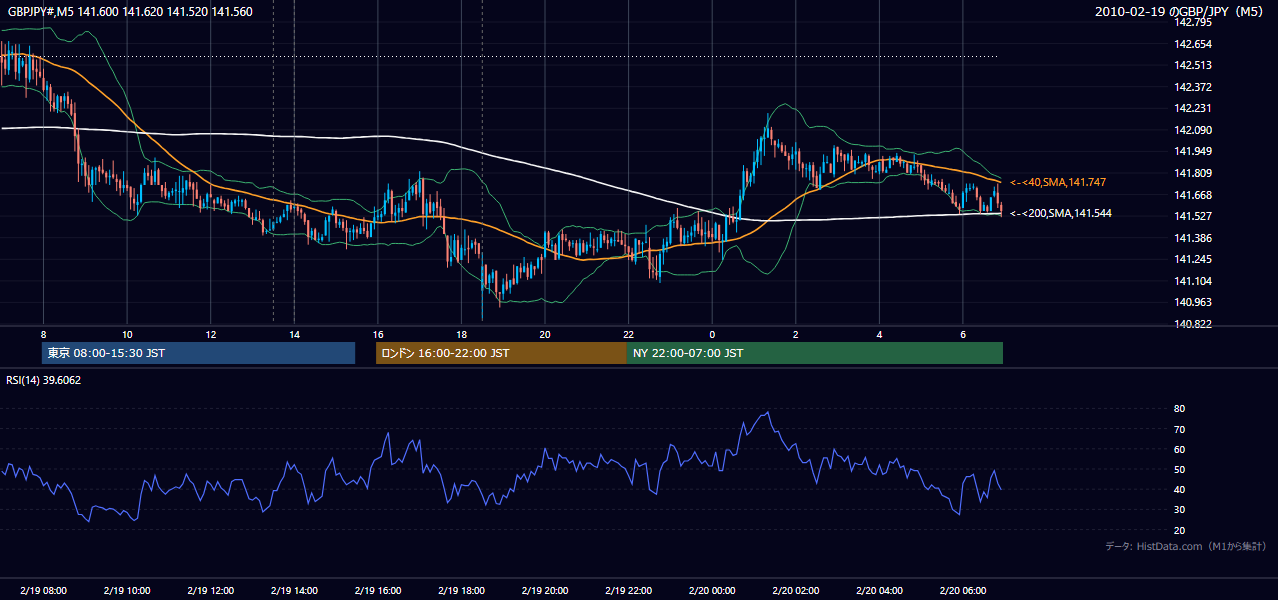Click hour label 14 under price chart
The image size is (1278, 600).
[294, 334]
